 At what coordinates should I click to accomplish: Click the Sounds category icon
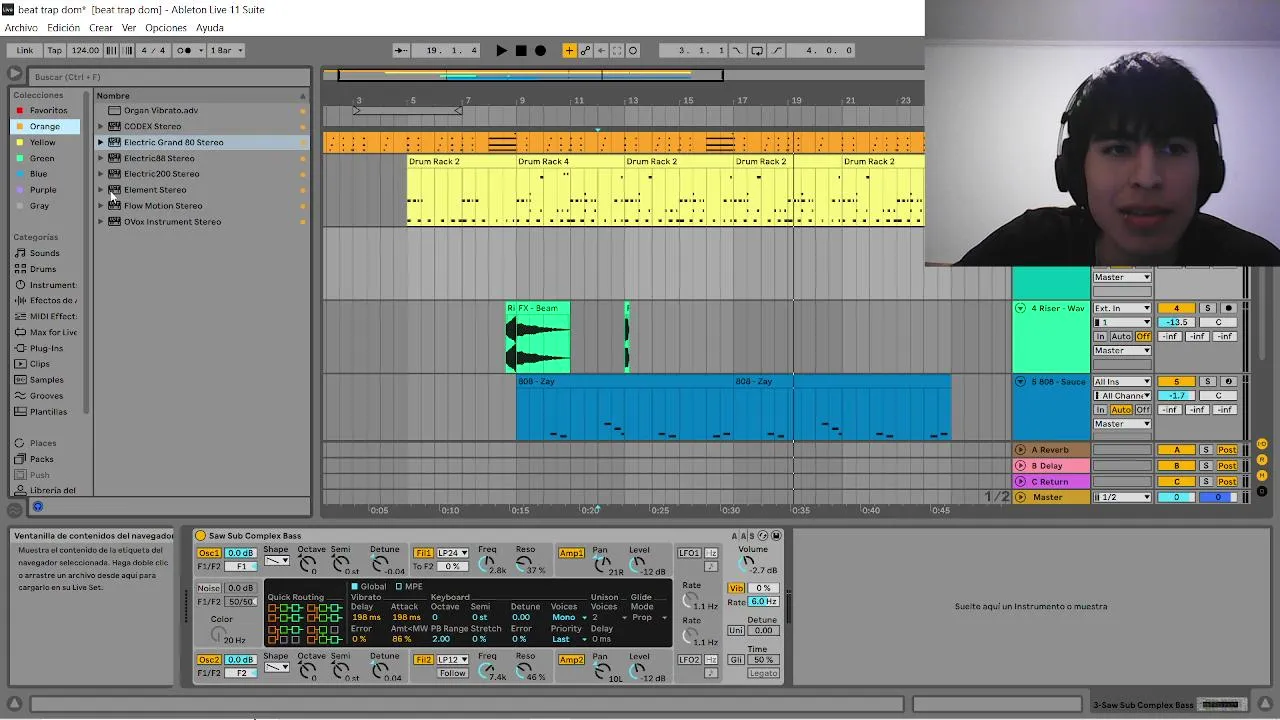click(x=20, y=253)
